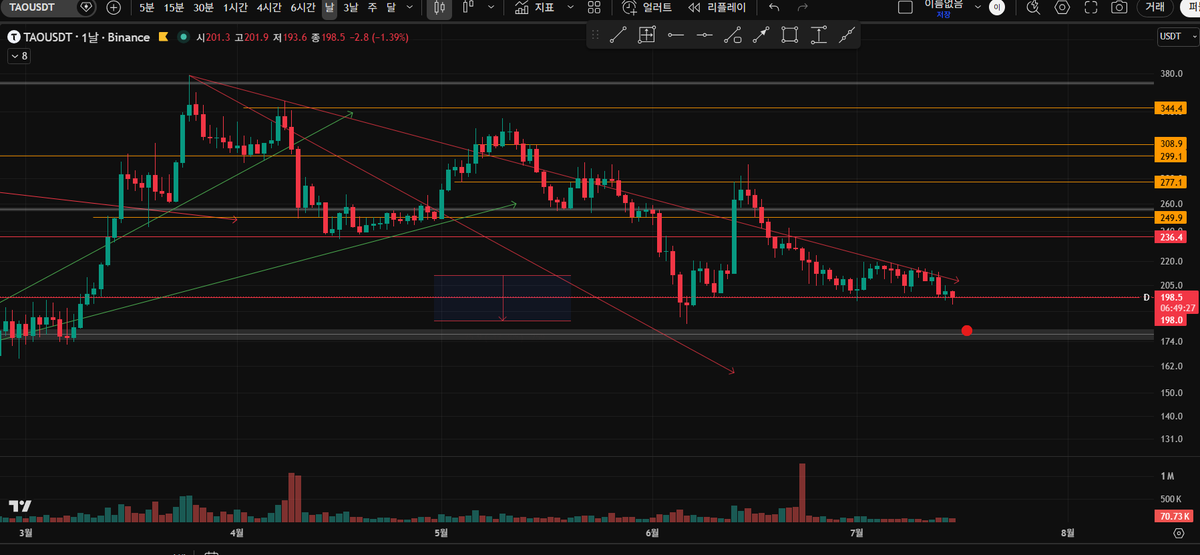Expand the chart type dropdown
1200x555 pixels.
pyautogui.click(x=489, y=7)
